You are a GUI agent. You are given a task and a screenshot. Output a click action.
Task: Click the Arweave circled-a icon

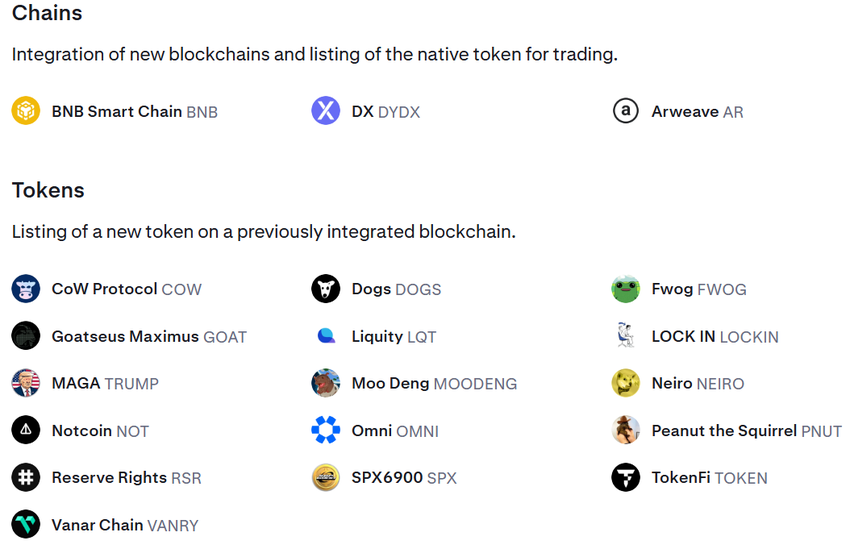point(626,111)
